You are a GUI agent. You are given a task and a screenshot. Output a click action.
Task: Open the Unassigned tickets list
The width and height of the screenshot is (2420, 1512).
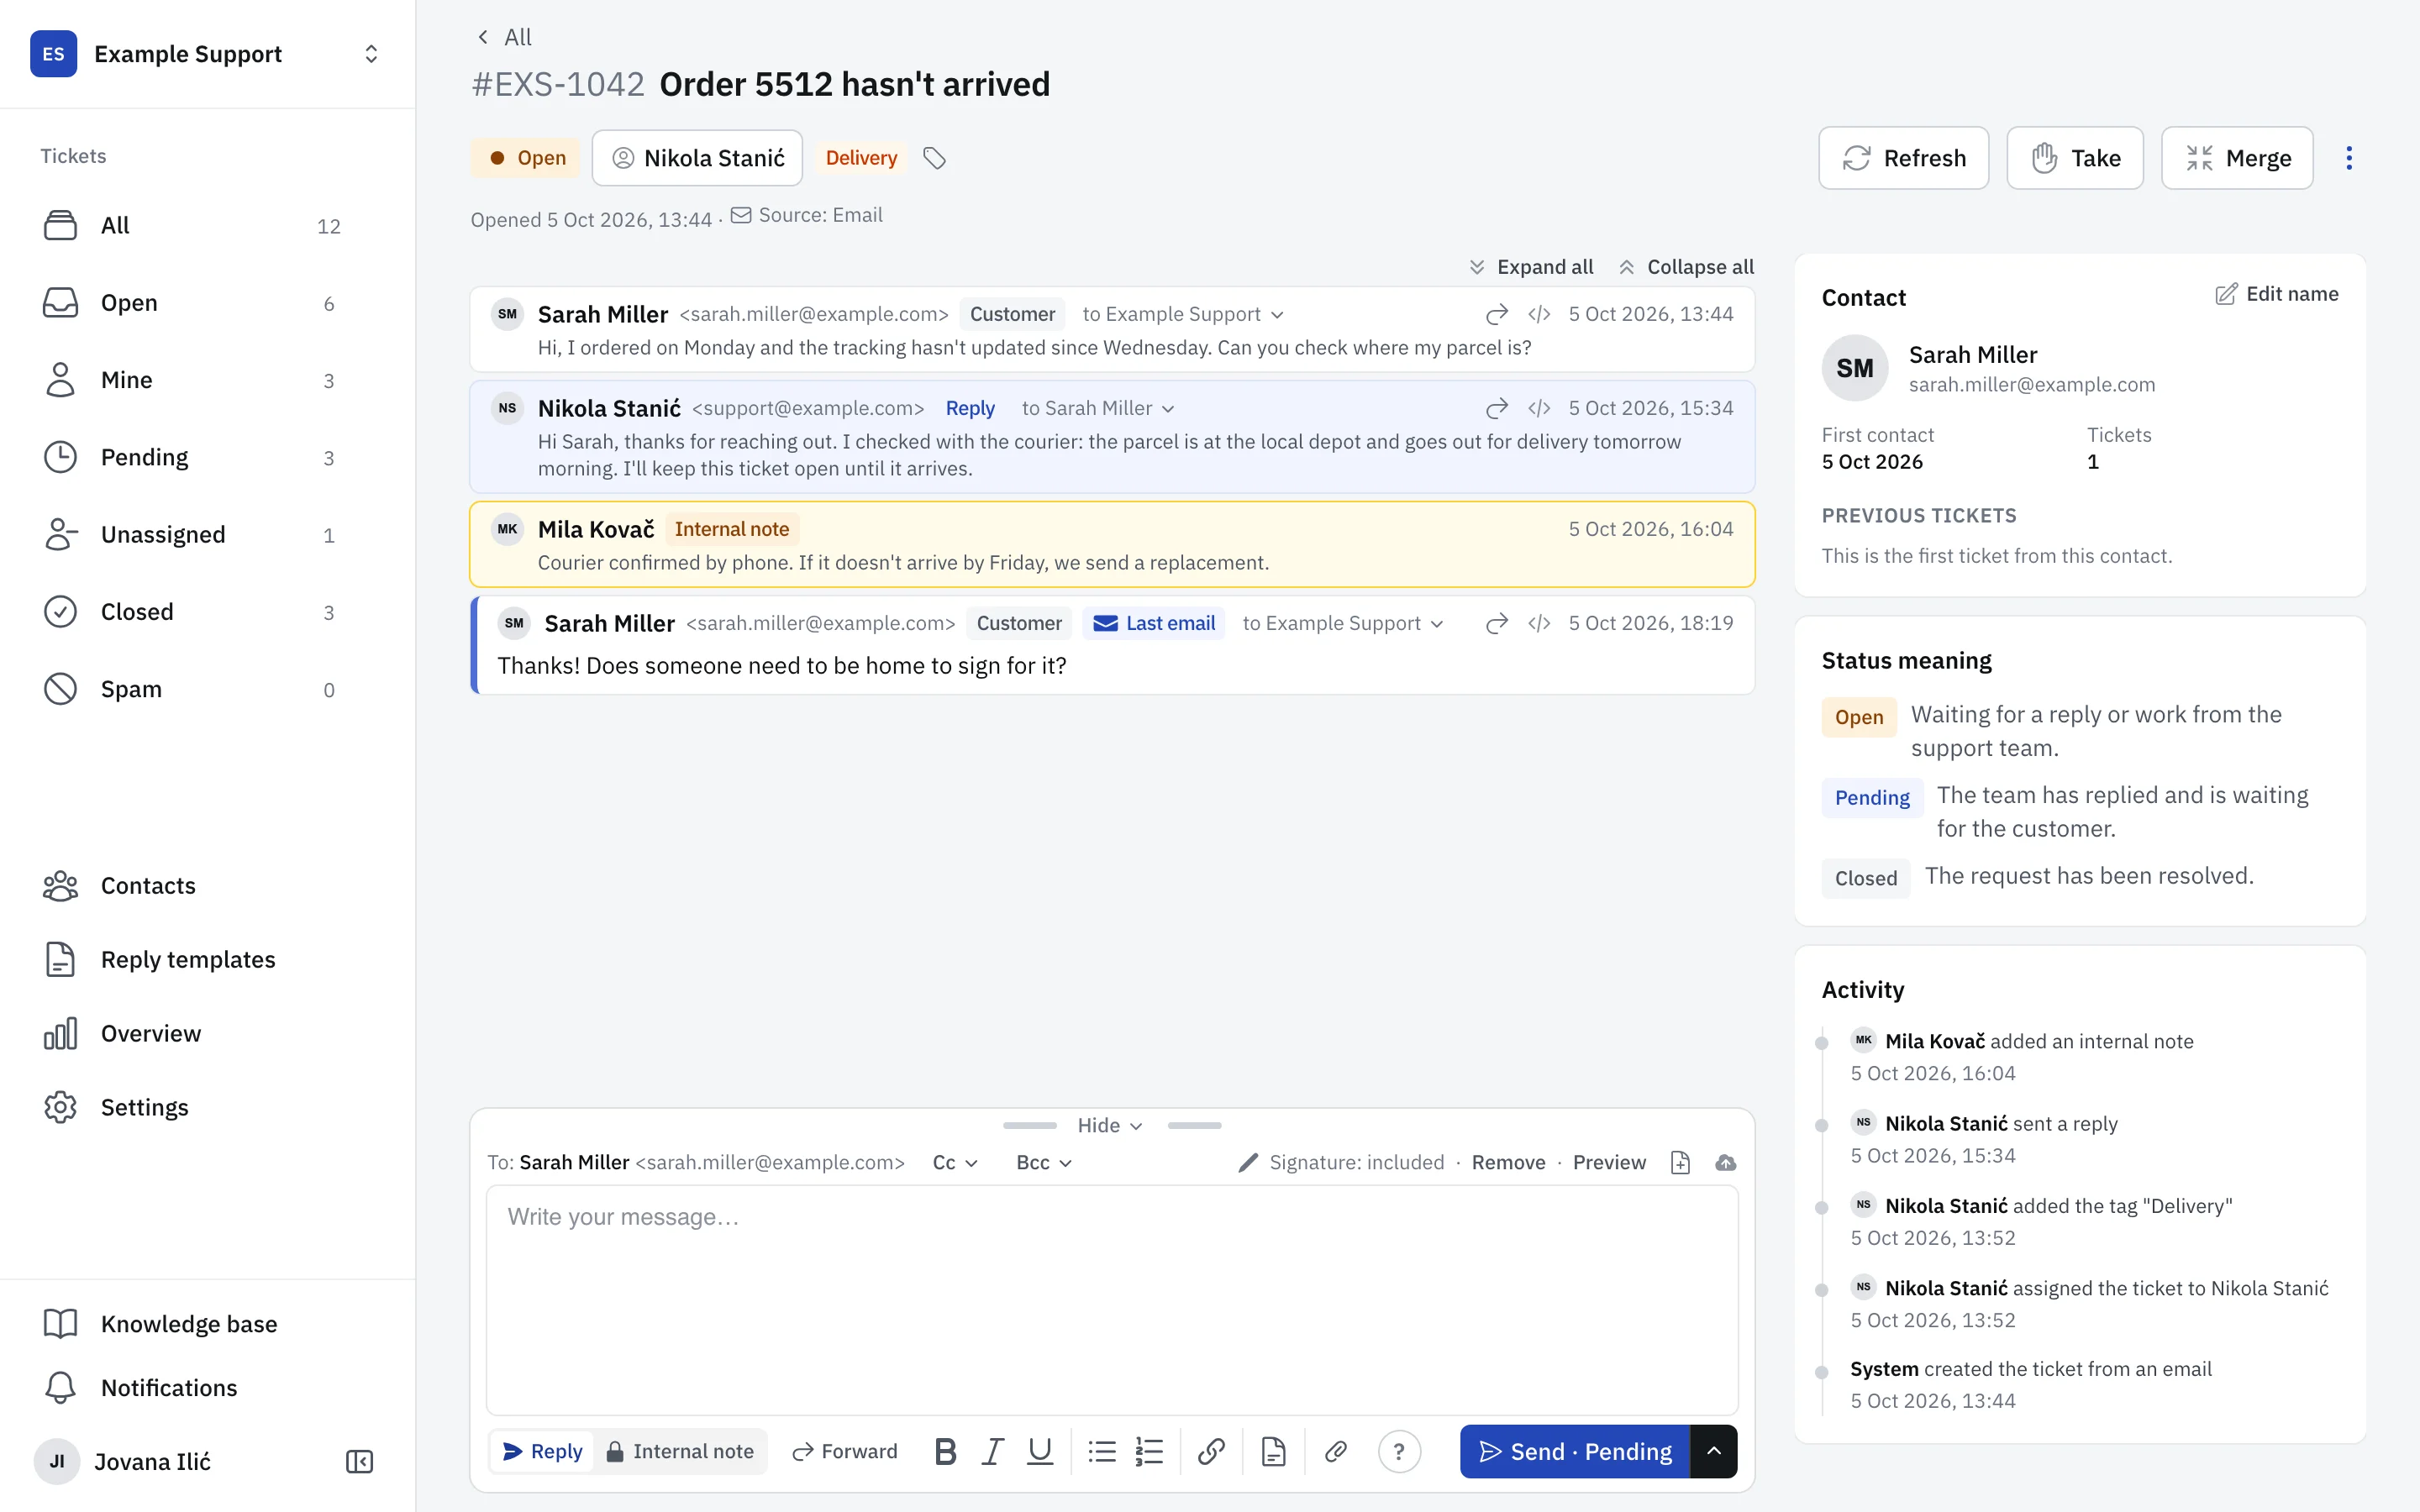pos(207,535)
